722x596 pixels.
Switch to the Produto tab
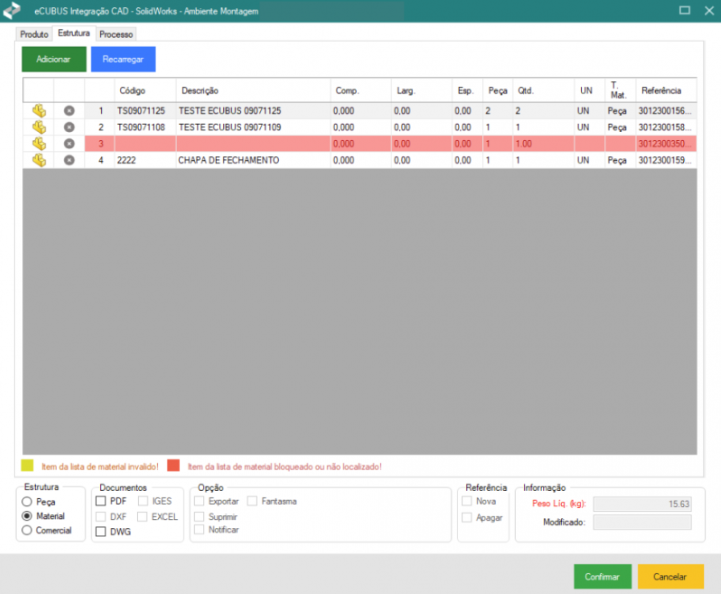pyautogui.click(x=34, y=34)
